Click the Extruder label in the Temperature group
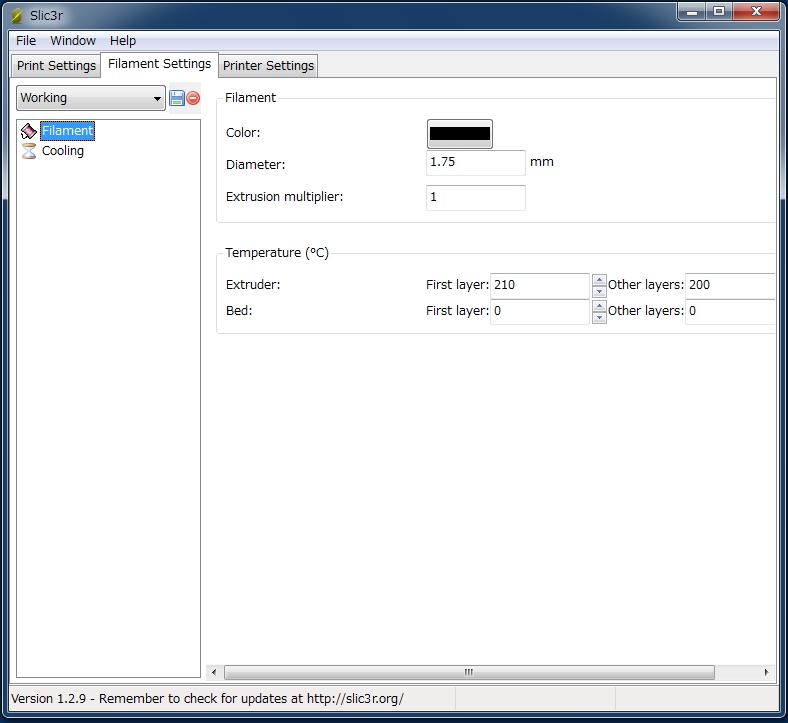The image size is (788, 723). pyautogui.click(x=253, y=285)
